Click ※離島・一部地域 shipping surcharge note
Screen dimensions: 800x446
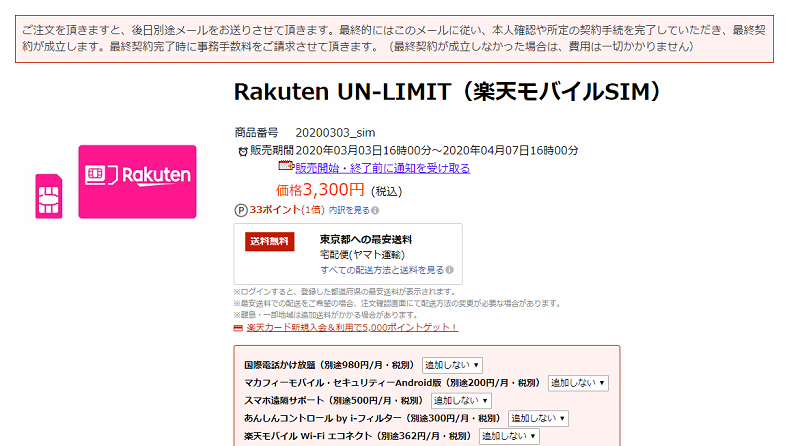click(x=327, y=315)
